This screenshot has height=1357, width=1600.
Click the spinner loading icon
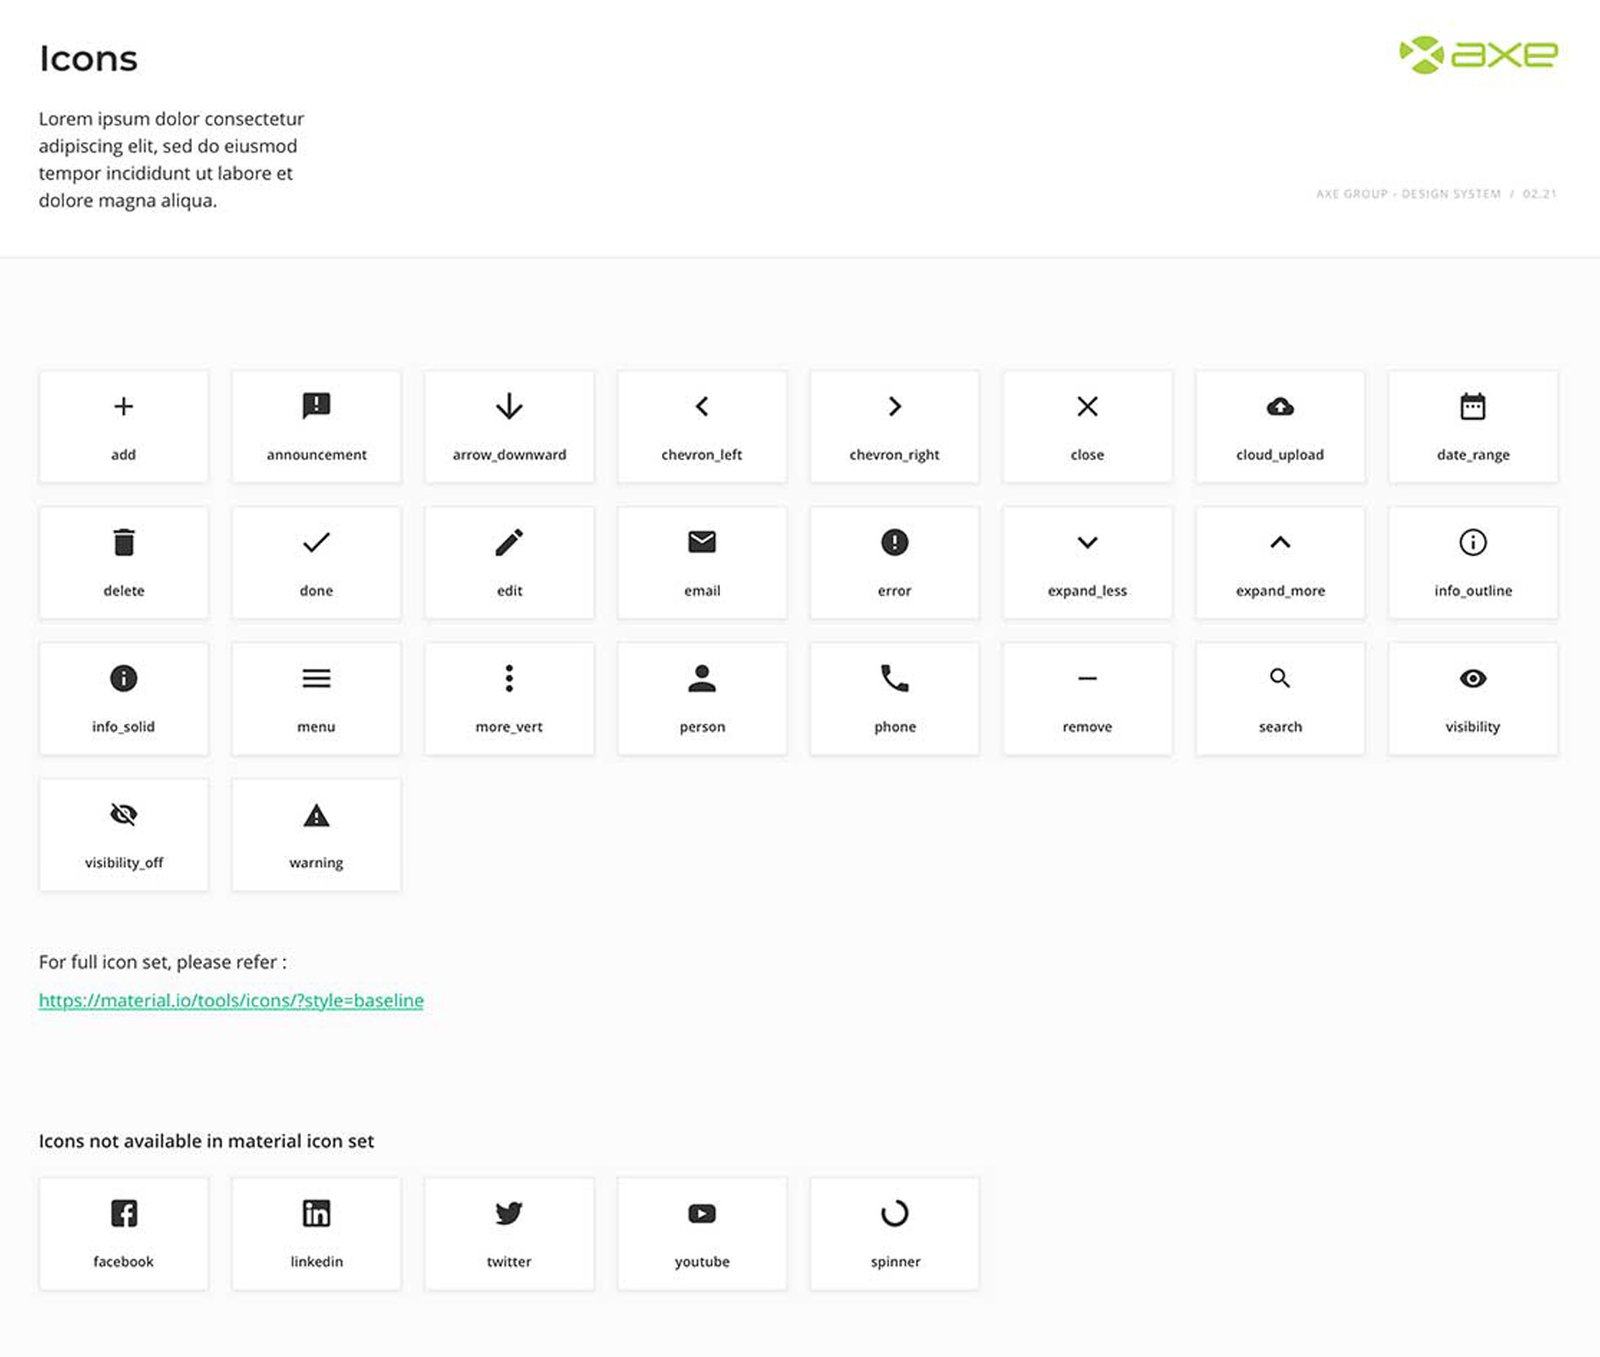(895, 1213)
